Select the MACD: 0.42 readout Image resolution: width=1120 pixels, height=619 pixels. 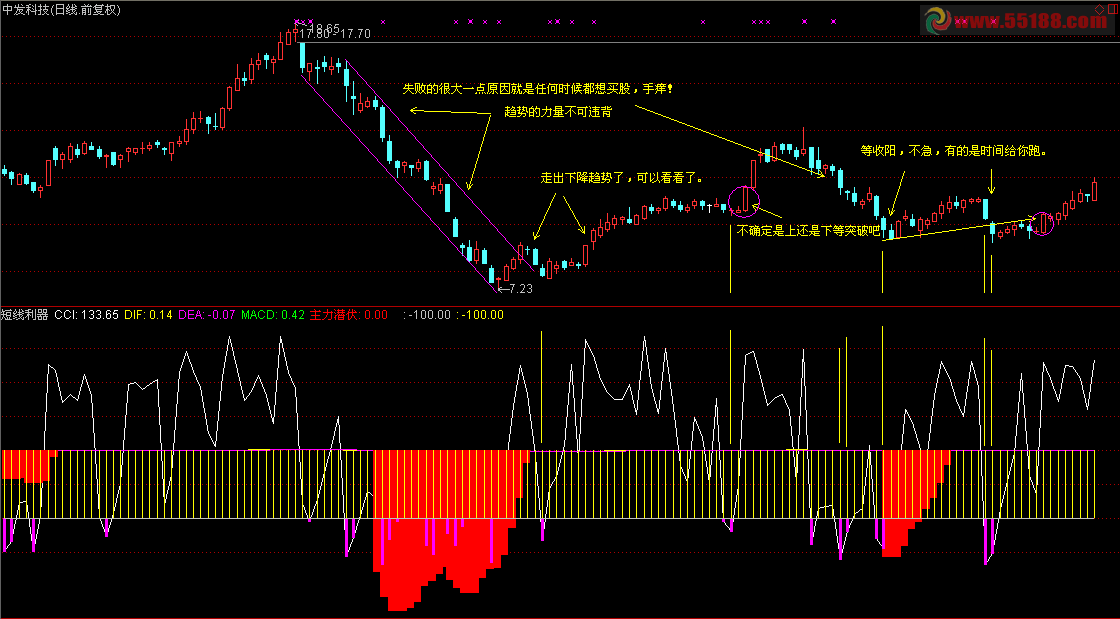point(273,315)
